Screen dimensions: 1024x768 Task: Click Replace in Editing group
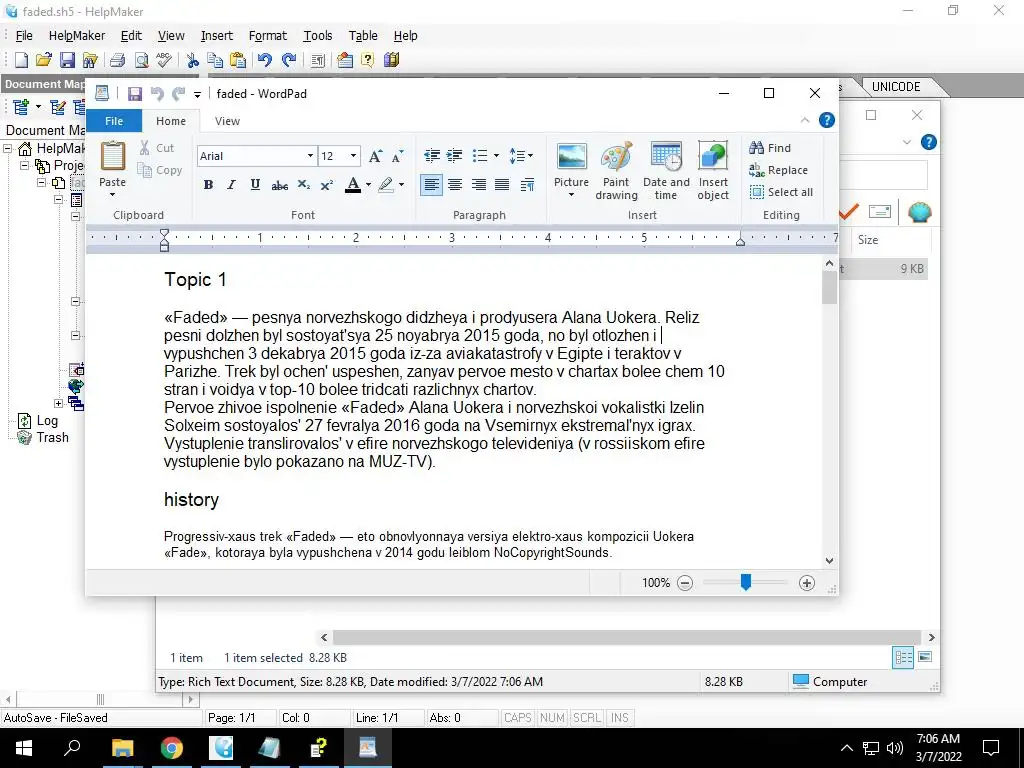point(778,170)
